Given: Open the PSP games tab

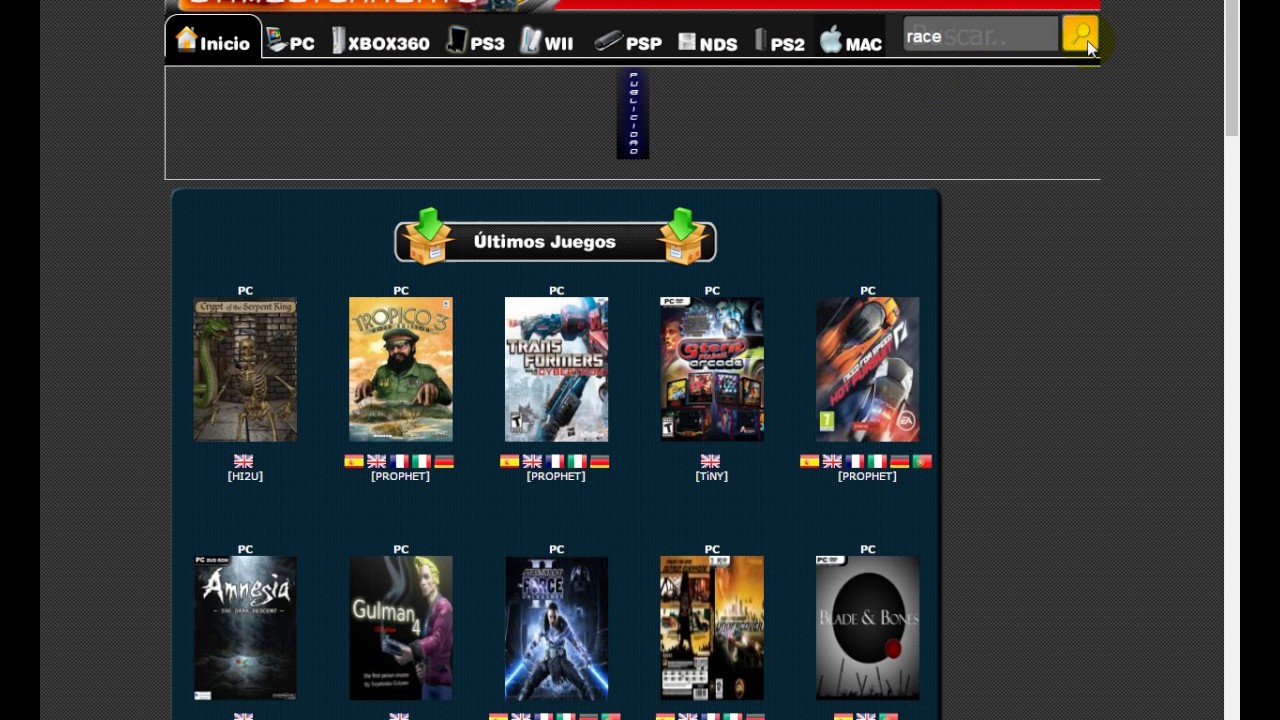Looking at the screenshot, I should tap(628, 42).
